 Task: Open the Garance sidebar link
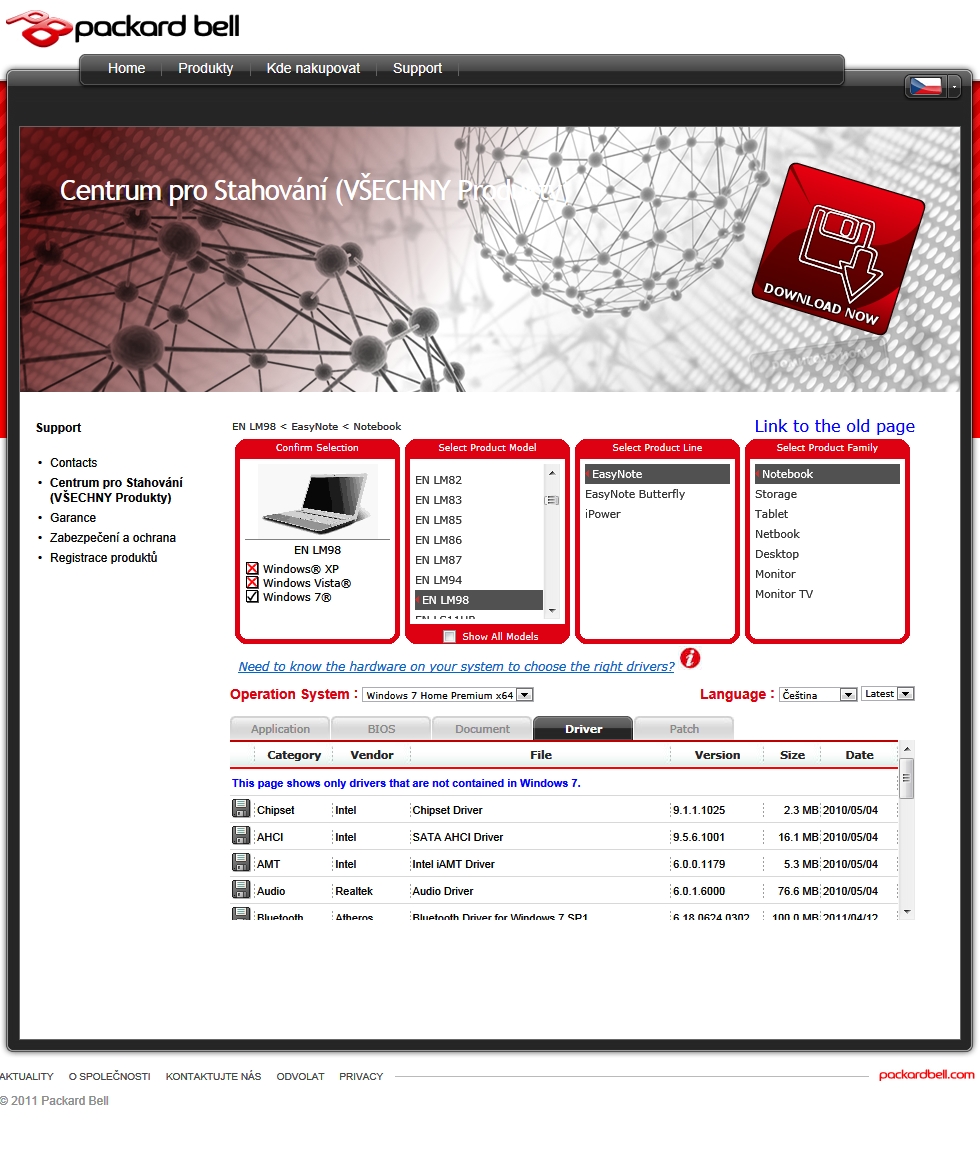pos(72,518)
